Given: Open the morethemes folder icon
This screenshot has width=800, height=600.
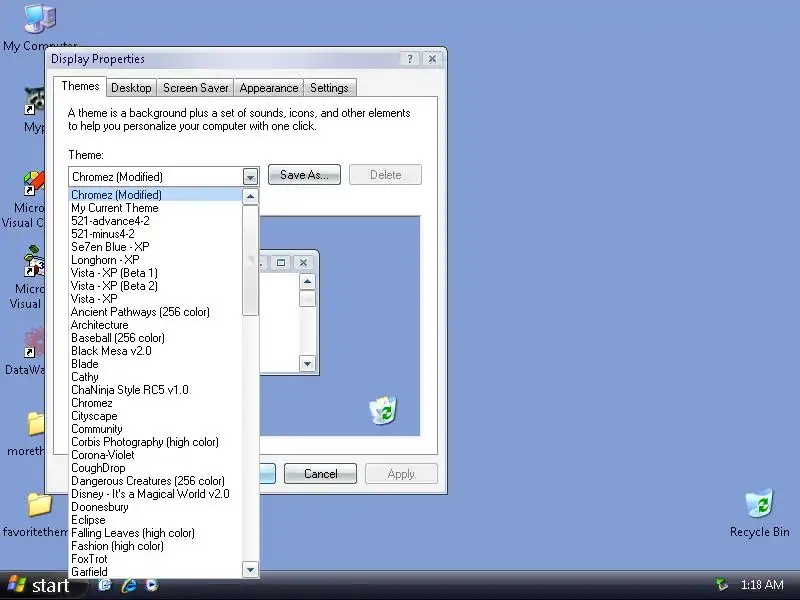Looking at the screenshot, I should [x=36, y=423].
